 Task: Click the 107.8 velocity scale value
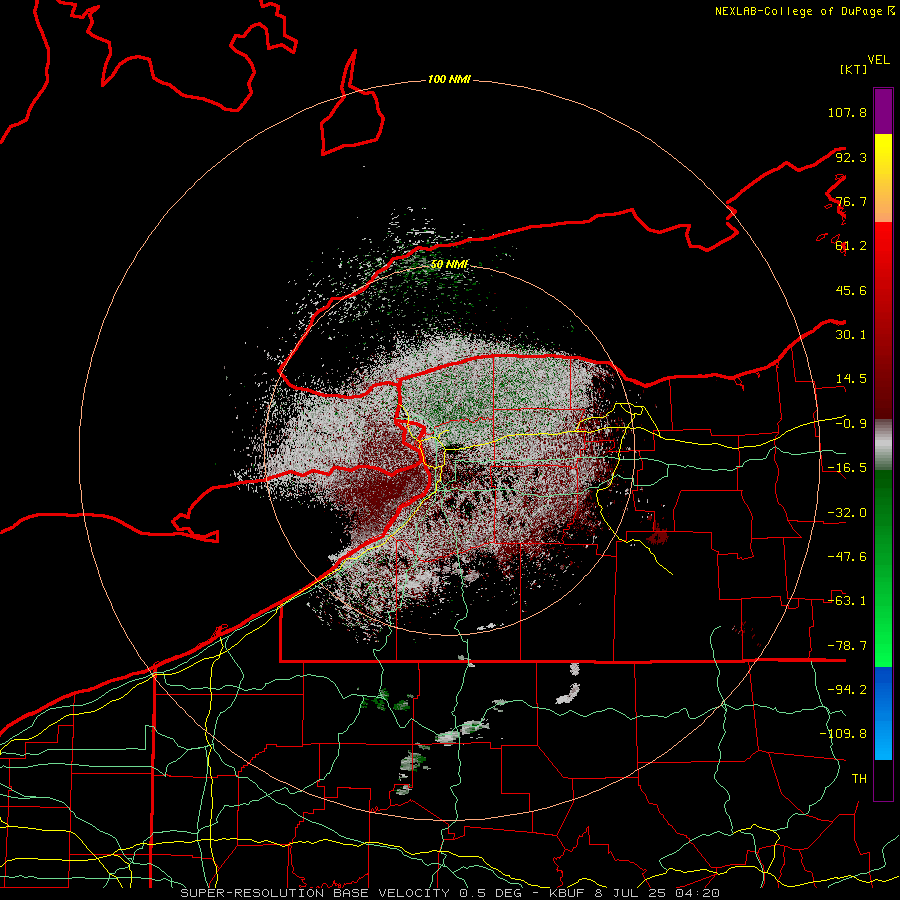coord(847,112)
